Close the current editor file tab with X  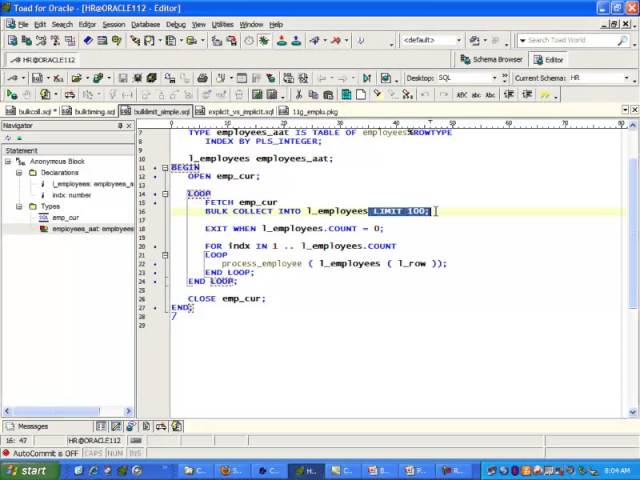[x=635, y=110]
